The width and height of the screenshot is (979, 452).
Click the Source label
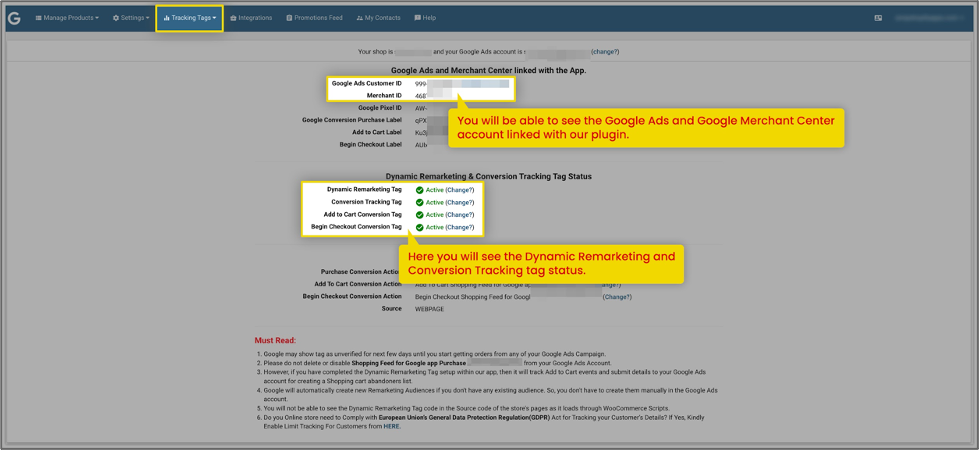coord(391,309)
